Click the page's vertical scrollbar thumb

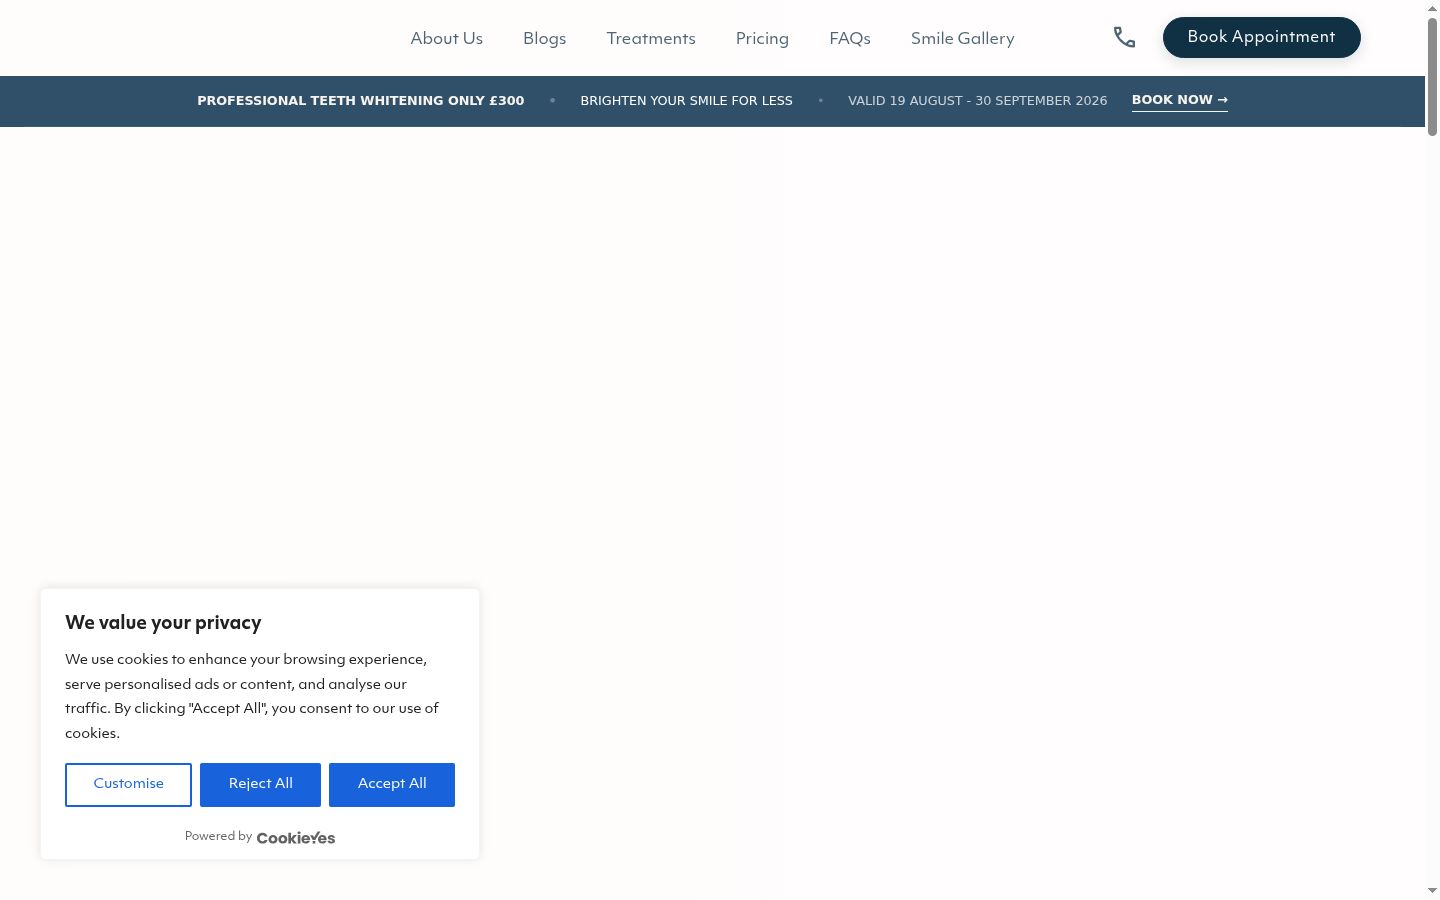click(1432, 76)
